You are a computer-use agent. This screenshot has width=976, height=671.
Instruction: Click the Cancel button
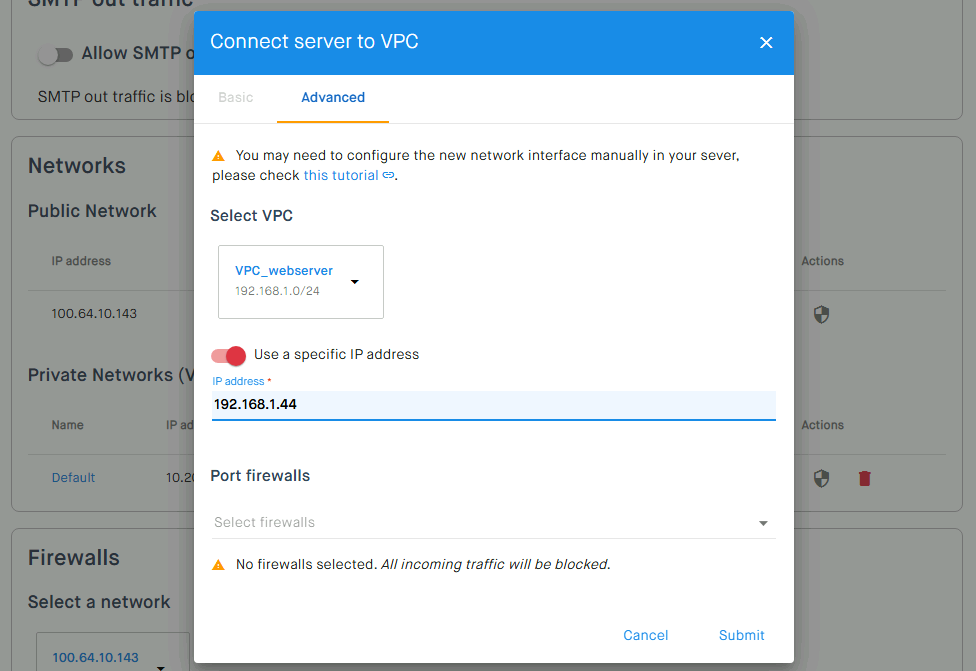645,635
